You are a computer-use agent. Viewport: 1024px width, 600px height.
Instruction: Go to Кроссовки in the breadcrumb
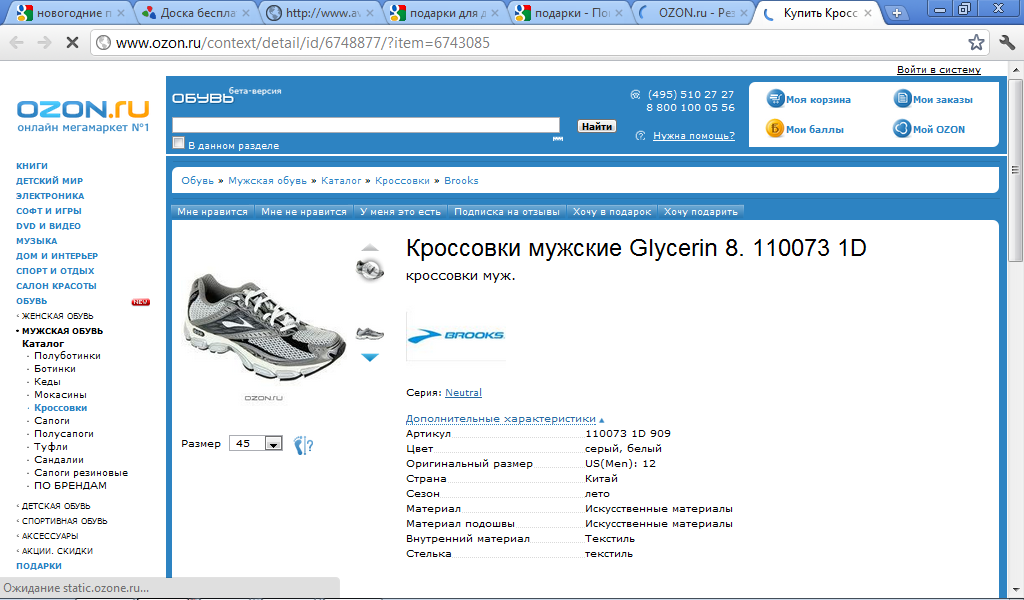coord(402,180)
